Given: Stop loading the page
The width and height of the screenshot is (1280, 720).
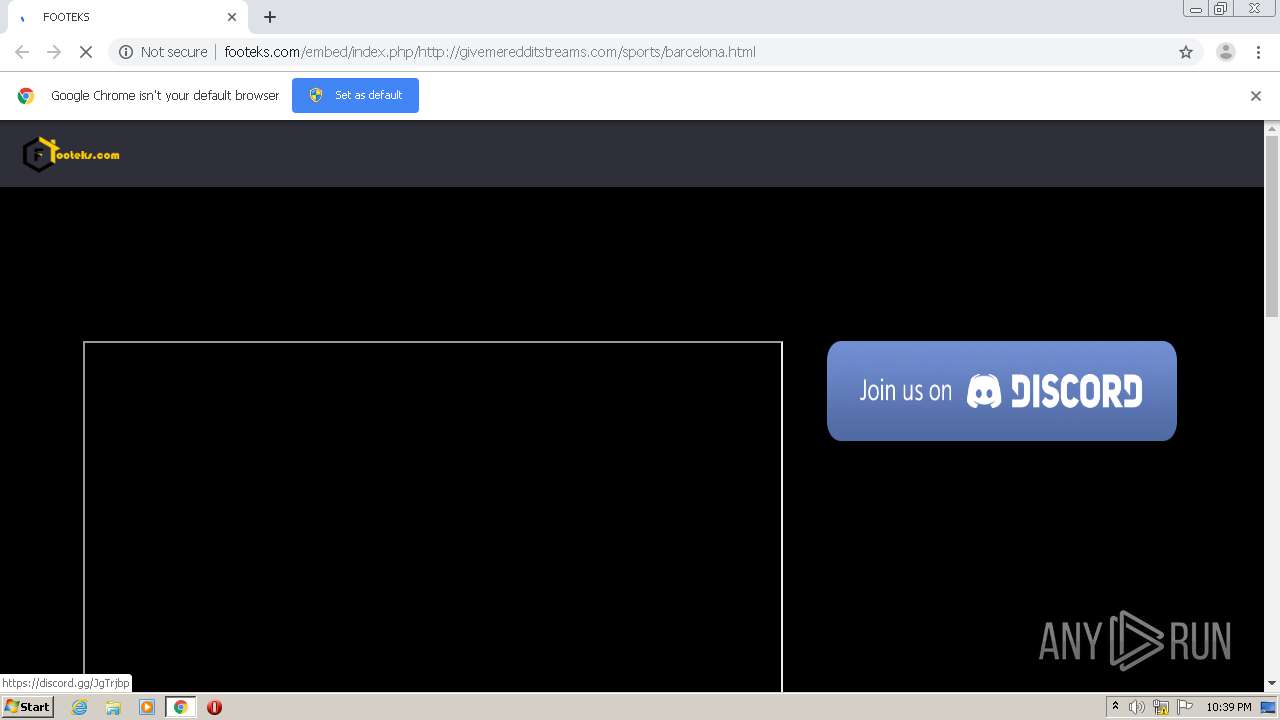Looking at the screenshot, I should pyautogui.click(x=86, y=52).
